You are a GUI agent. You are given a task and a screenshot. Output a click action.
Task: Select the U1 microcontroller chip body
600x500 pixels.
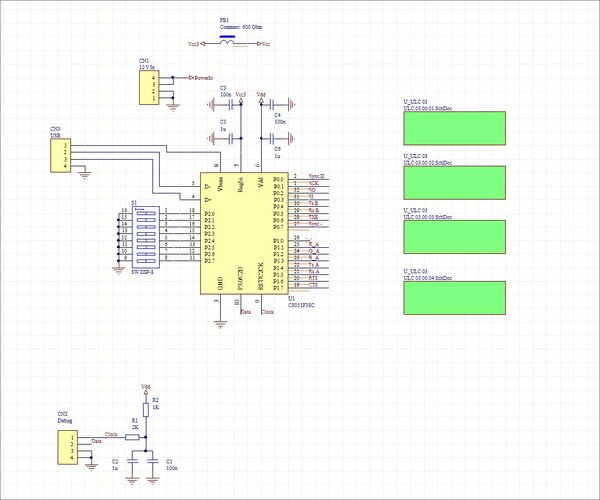[x=244, y=233]
